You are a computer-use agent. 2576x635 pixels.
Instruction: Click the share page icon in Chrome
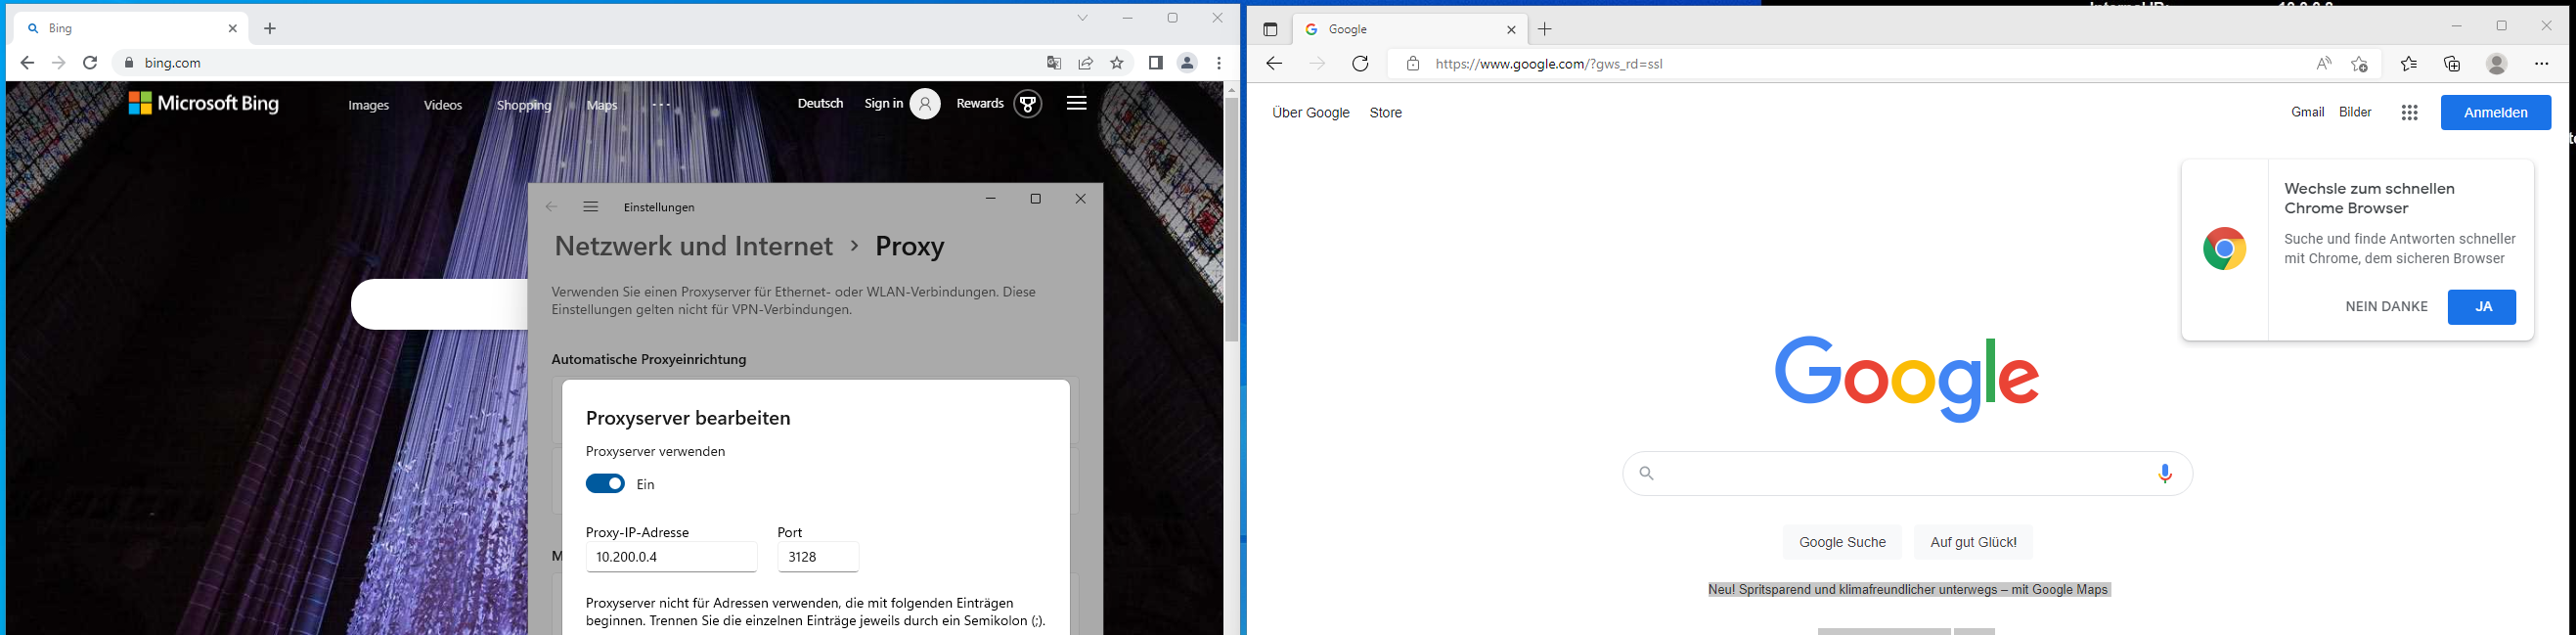(x=1085, y=63)
